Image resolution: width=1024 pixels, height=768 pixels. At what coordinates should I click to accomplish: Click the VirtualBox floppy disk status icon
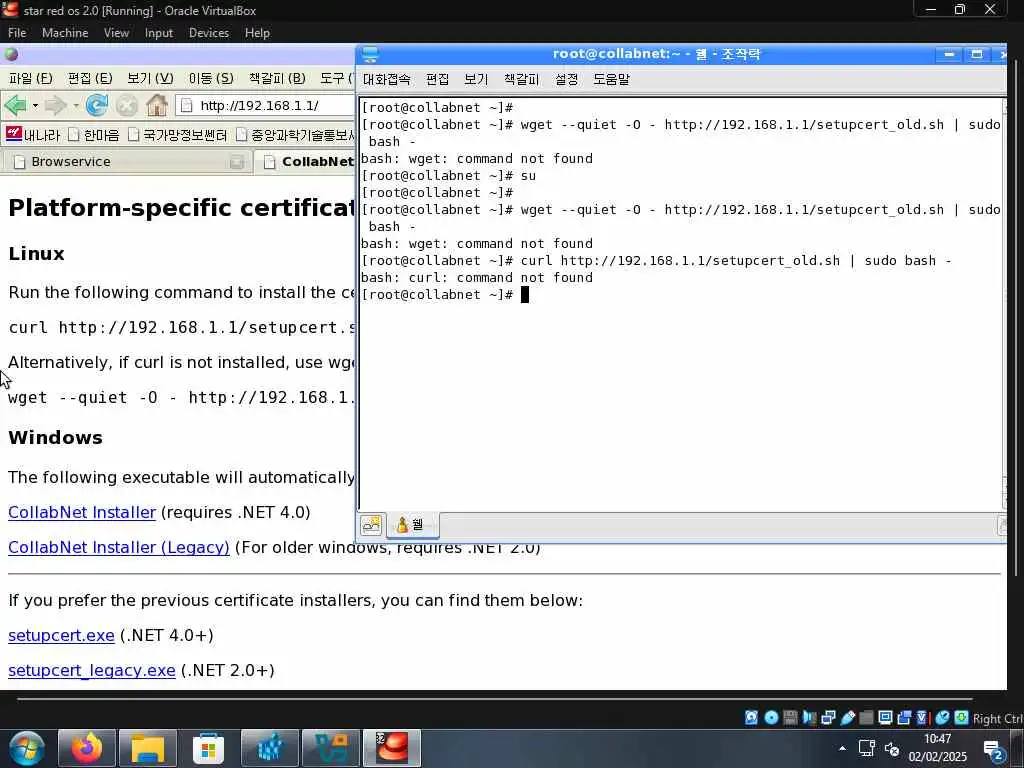click(x=790, y=718)
